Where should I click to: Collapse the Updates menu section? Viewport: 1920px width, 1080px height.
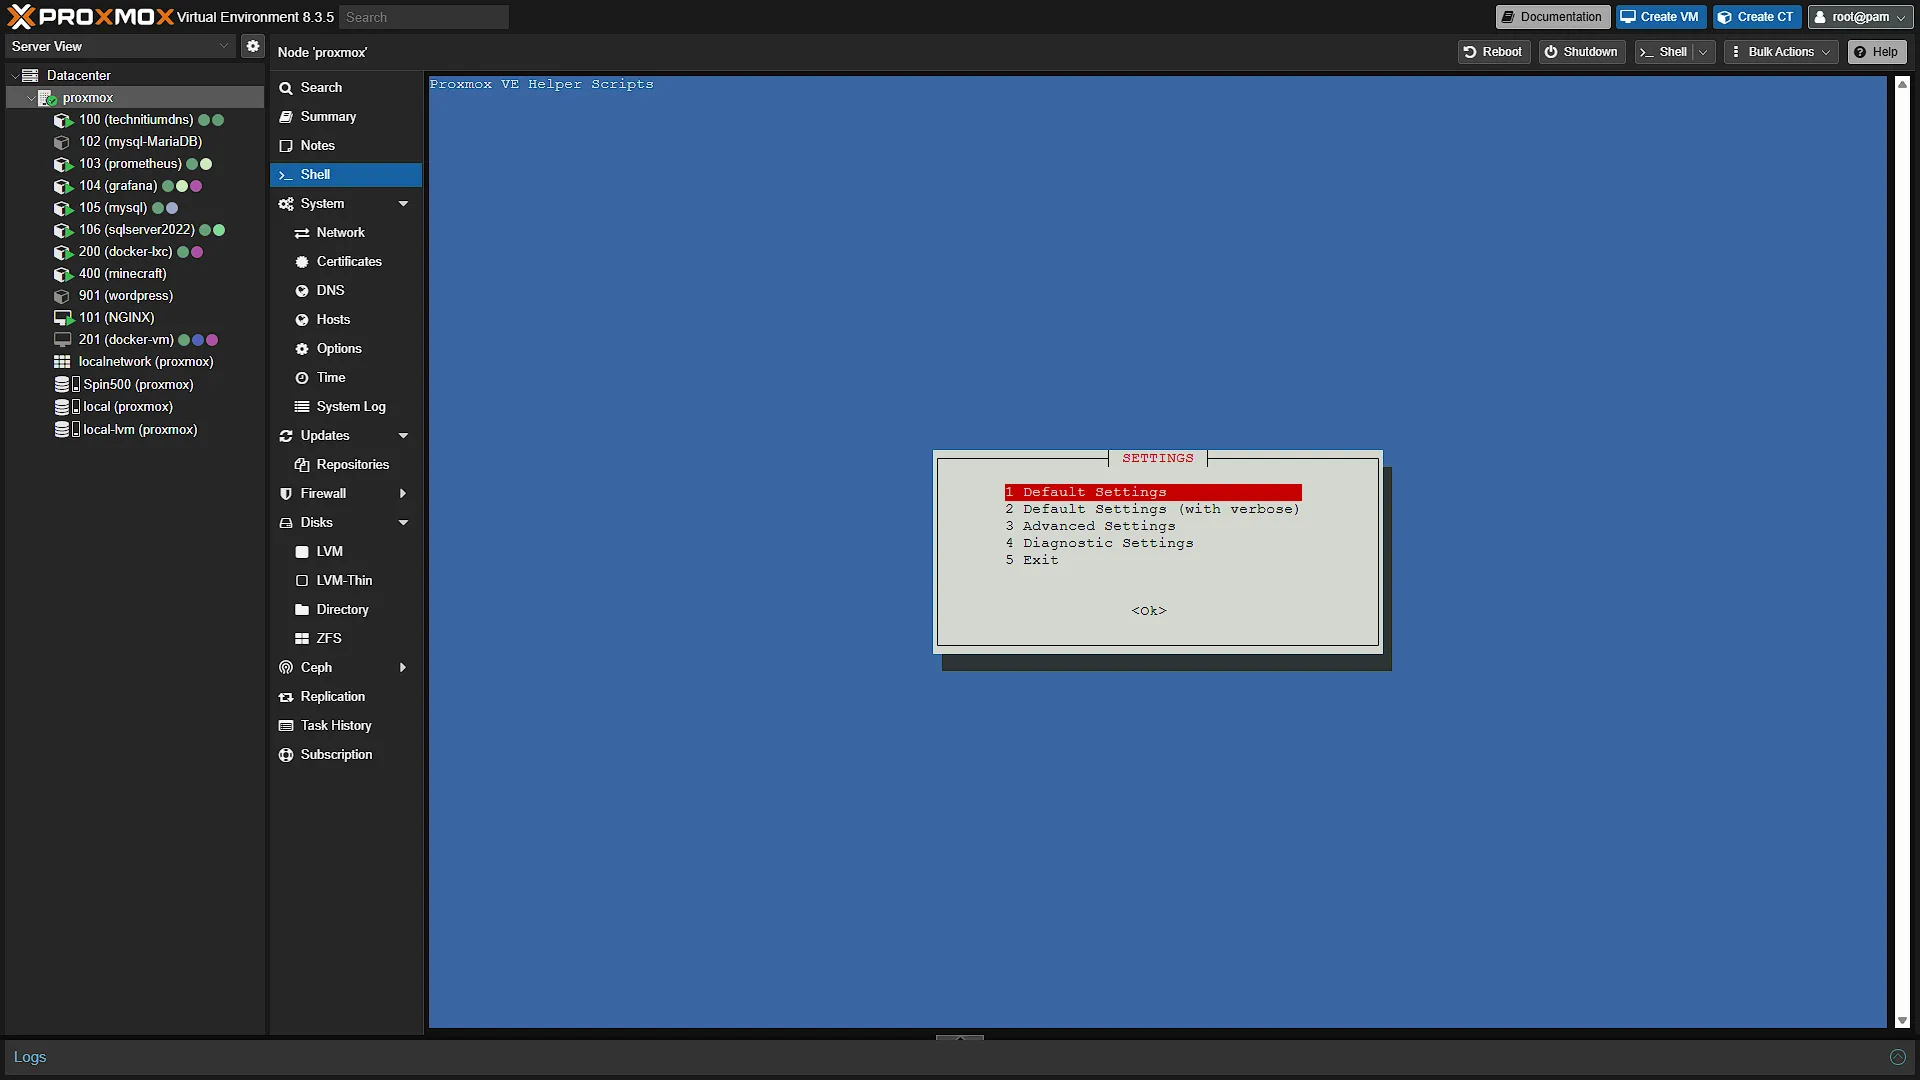tap(403, 435)
